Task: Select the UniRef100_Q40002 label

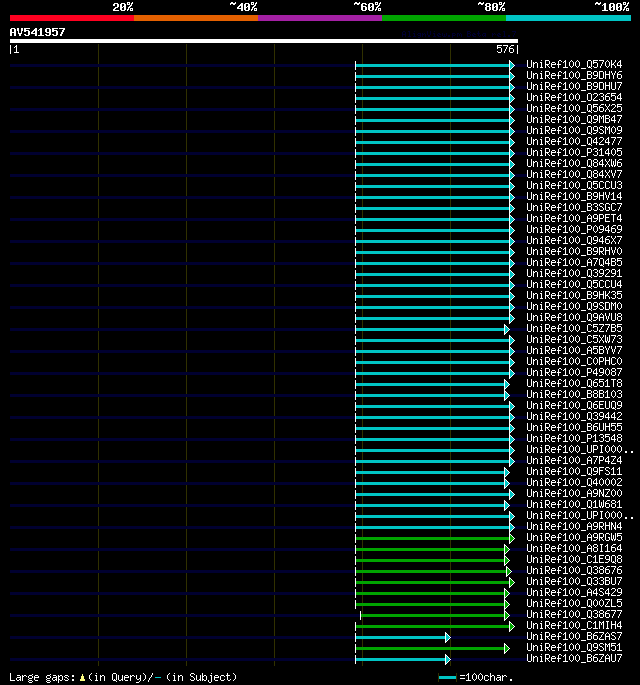Action: 574,482
